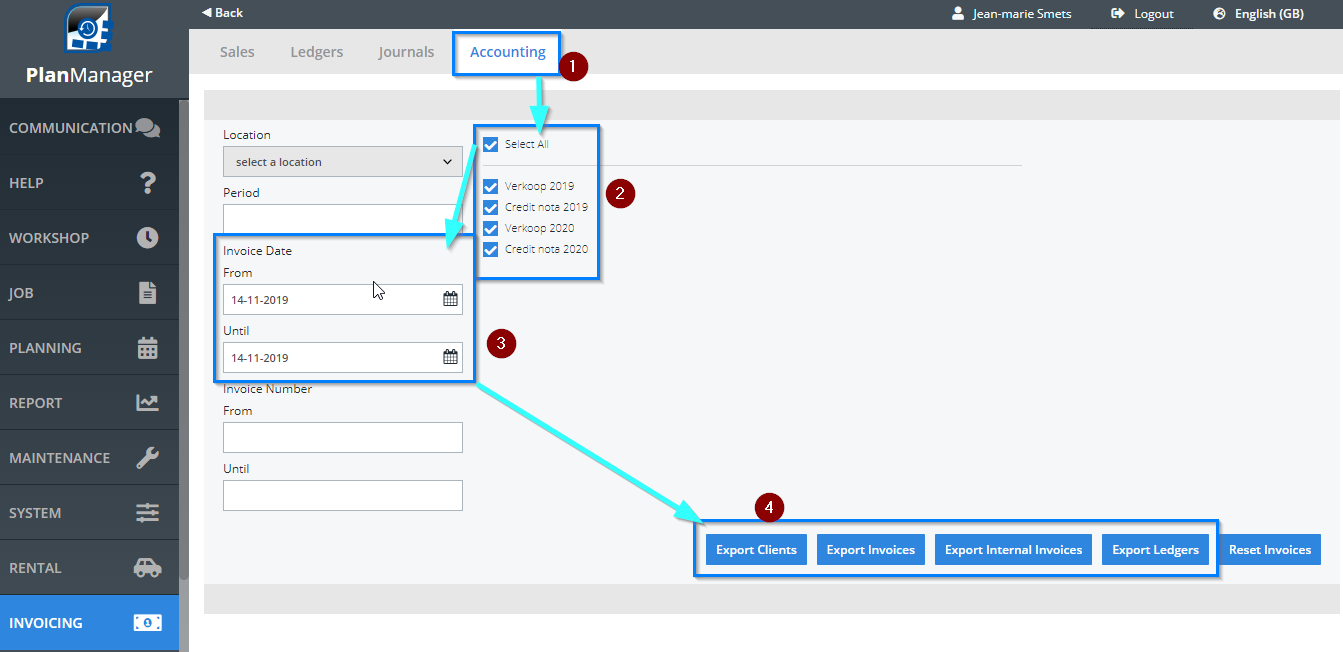This screenshot has width=1343, height=652.
Task: Click the Logout link text
Action: pos(1154,14)
